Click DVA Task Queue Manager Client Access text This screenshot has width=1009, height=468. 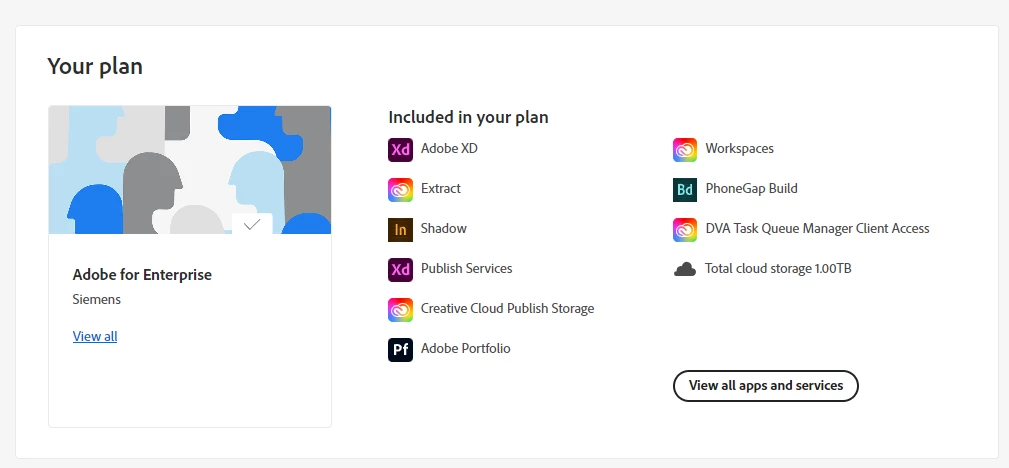[x=817, y=228]
